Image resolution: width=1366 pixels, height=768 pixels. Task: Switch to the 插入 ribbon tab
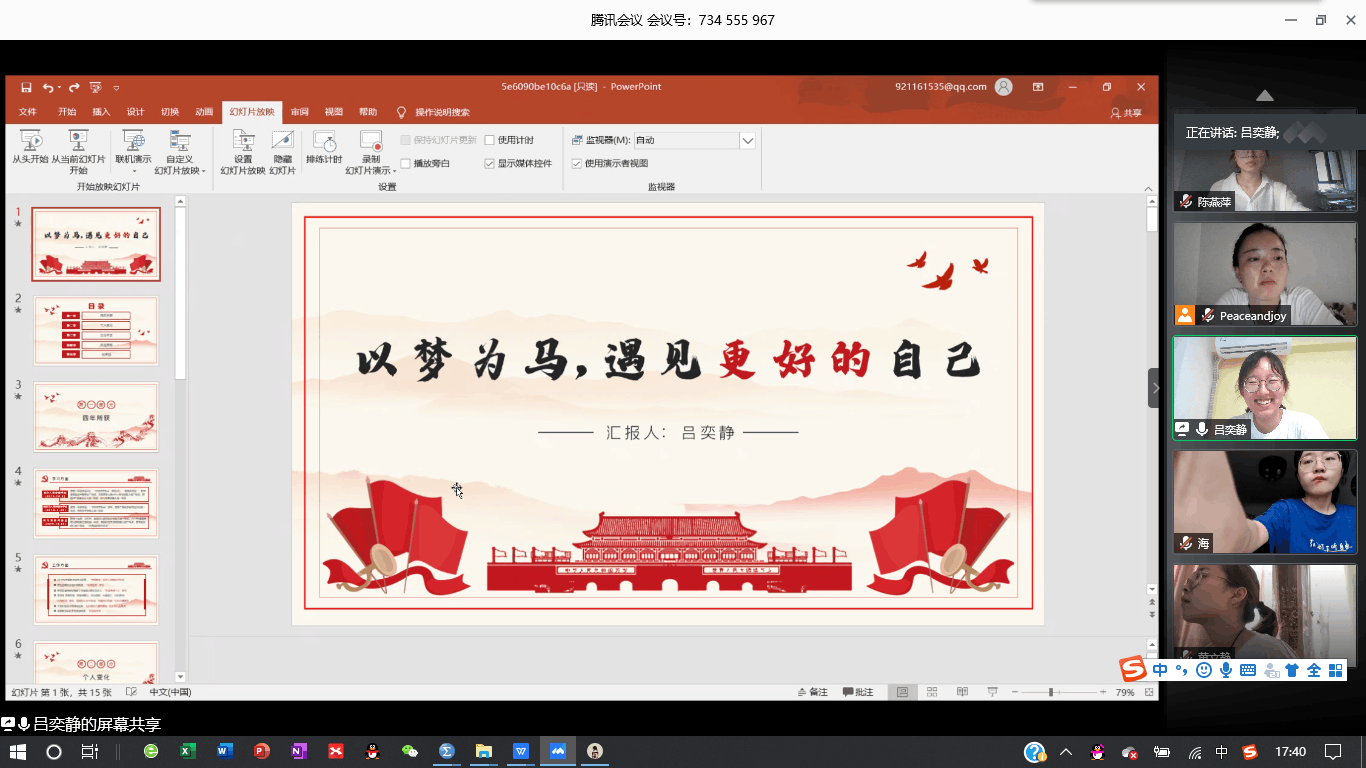pos(101,112)
